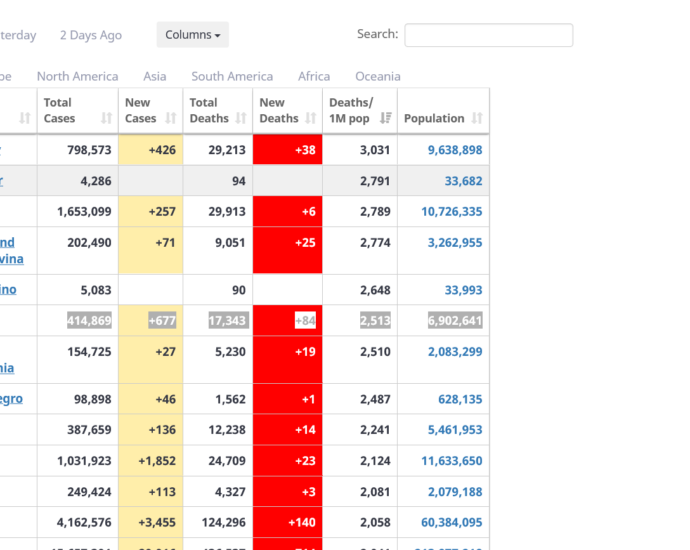Click sort arrows in New Cases header
Image resolution: width=690 pixels, height=550 pixels.
point(171,118)
